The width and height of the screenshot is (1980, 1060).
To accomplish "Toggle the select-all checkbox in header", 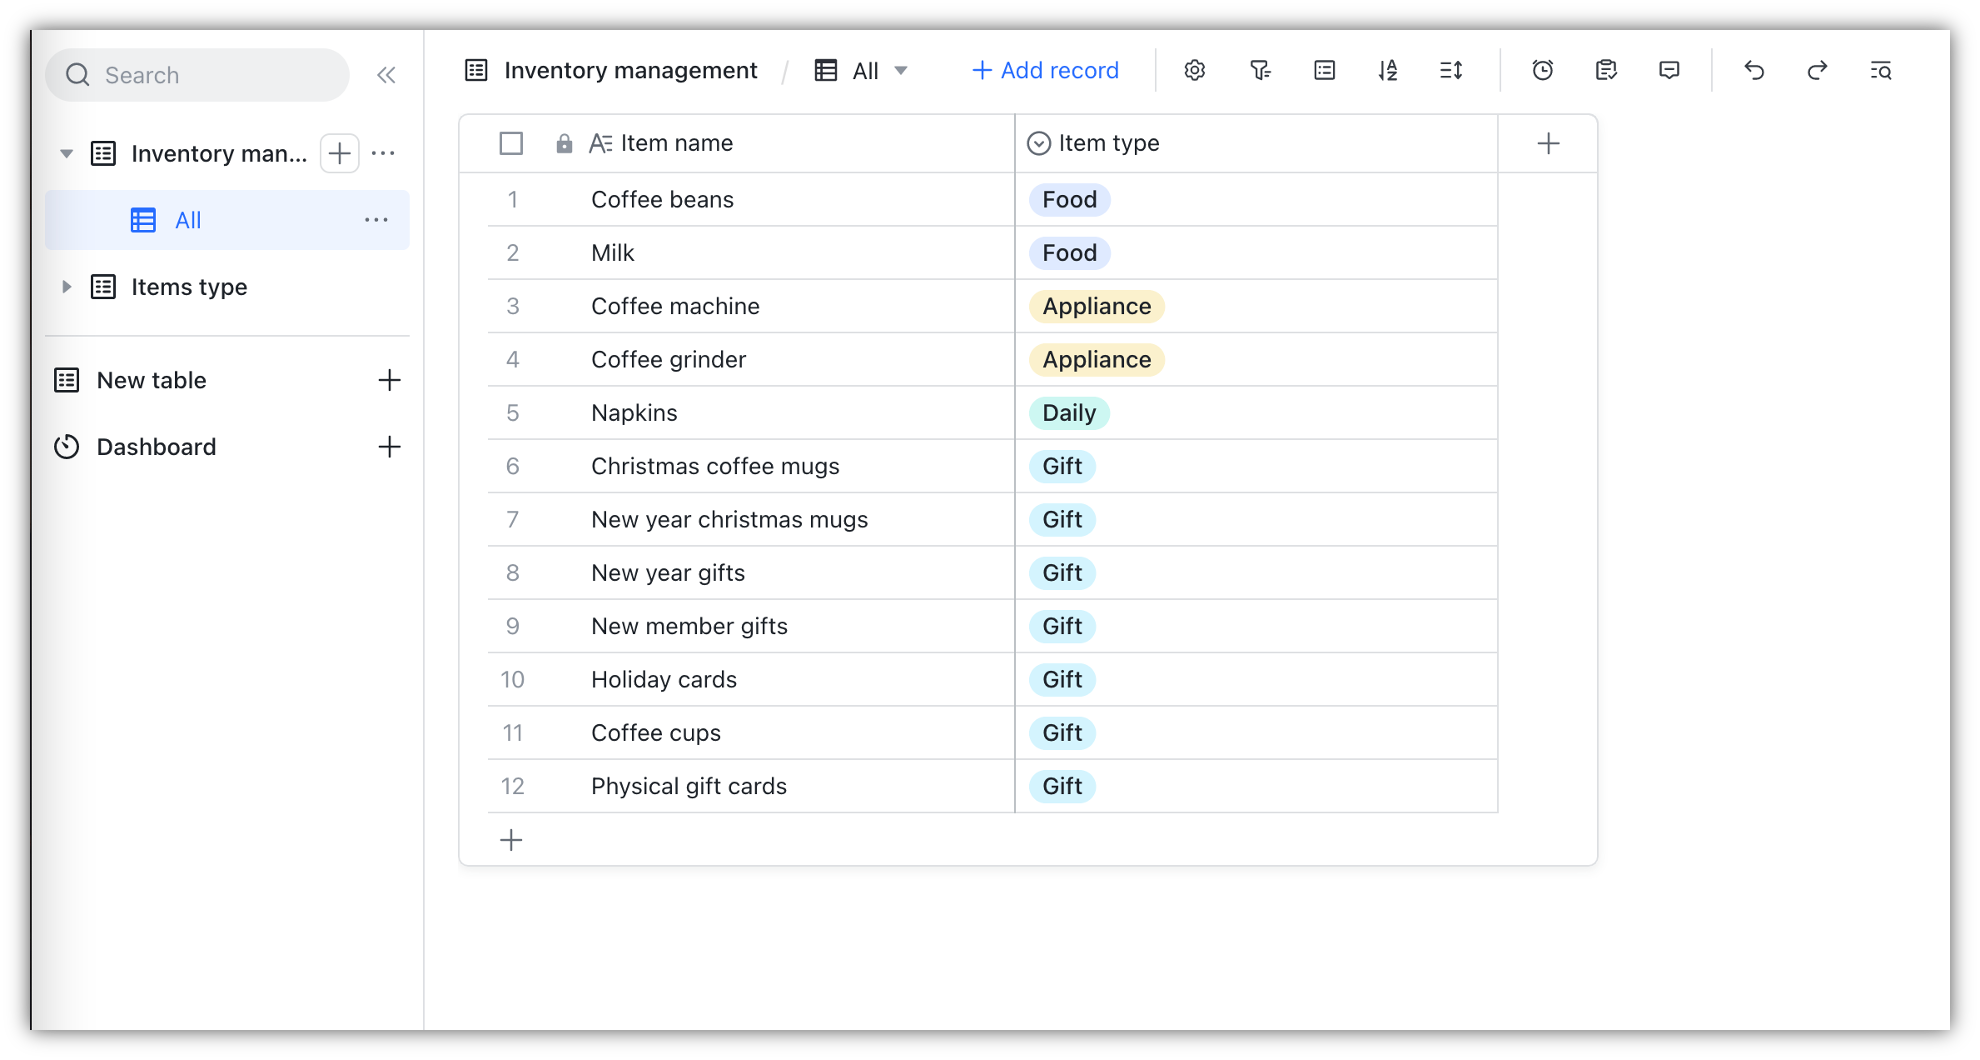I will 511,143.
